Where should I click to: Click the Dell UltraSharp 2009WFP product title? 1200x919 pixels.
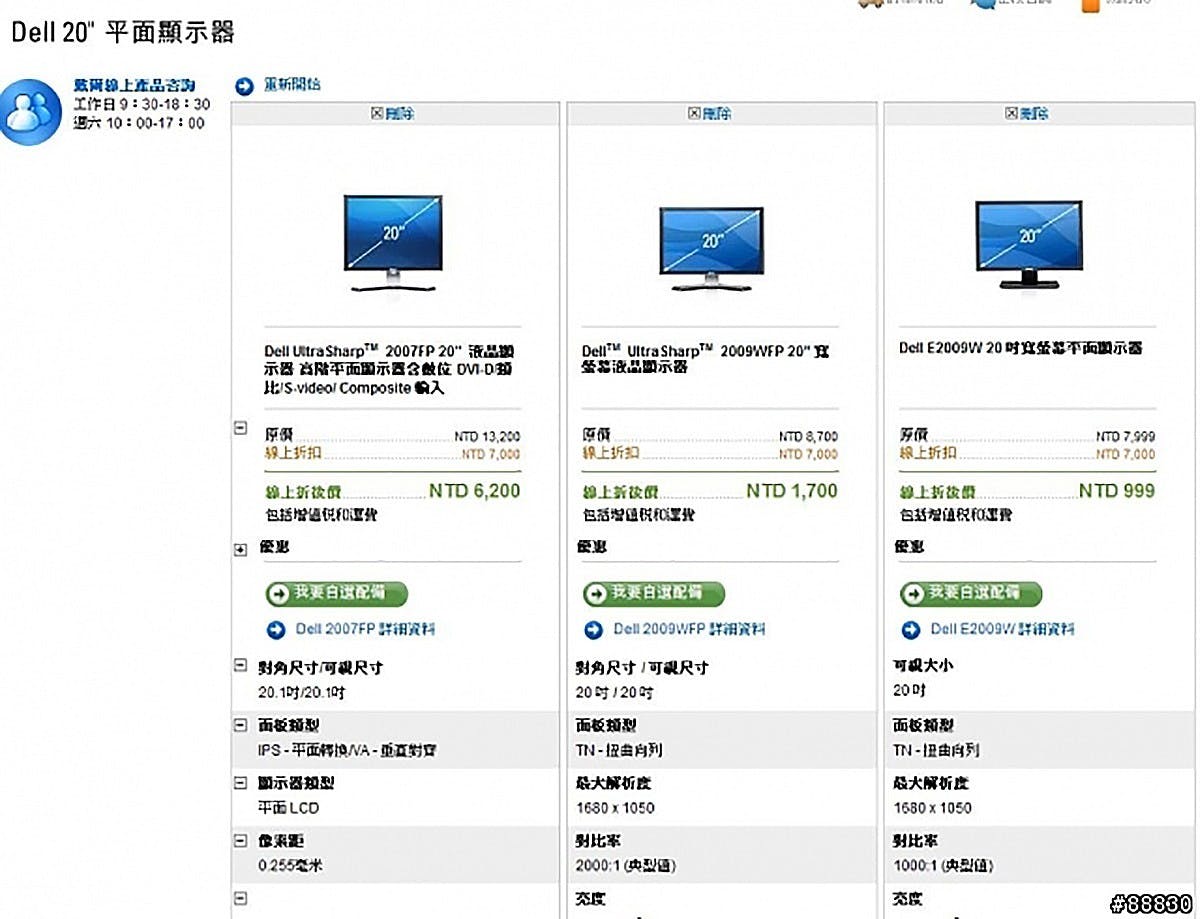pos(705,360)
